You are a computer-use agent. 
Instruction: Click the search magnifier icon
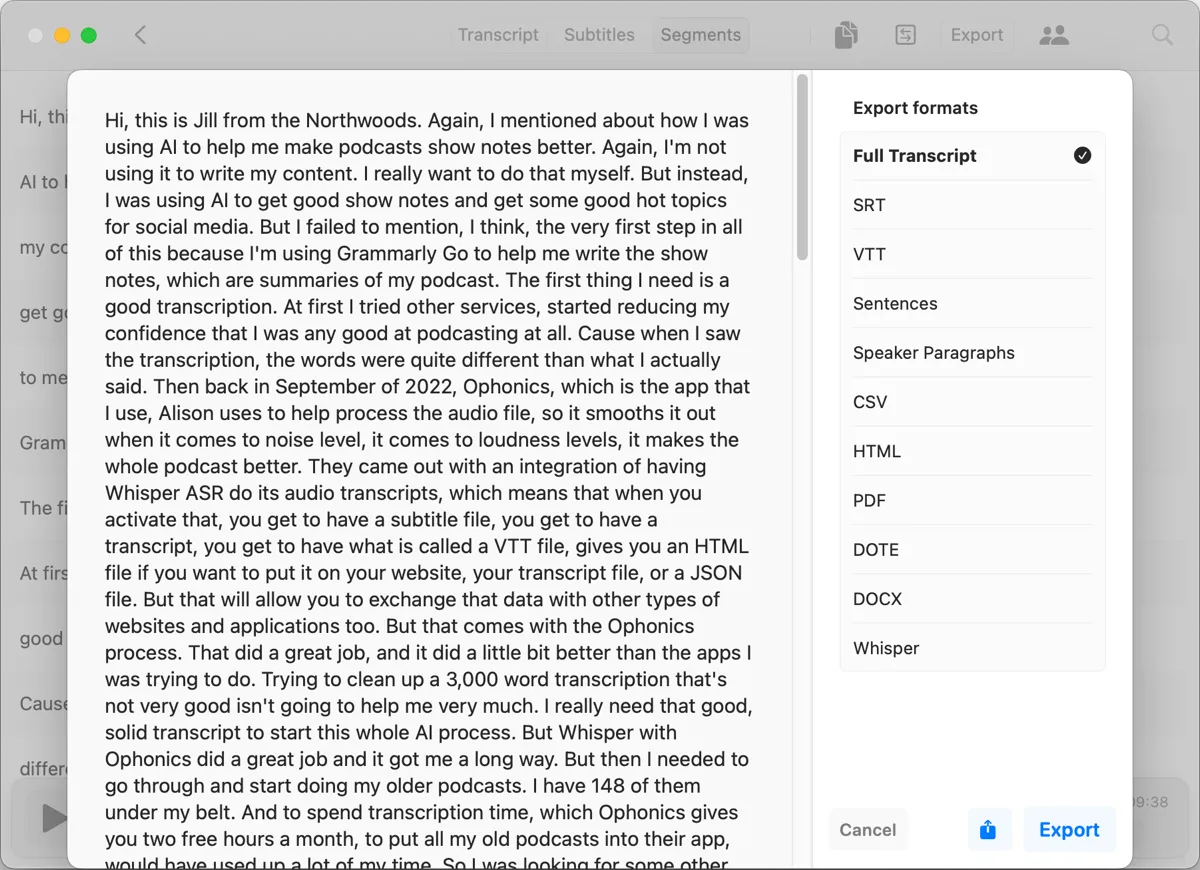[x=1162, y=35]
